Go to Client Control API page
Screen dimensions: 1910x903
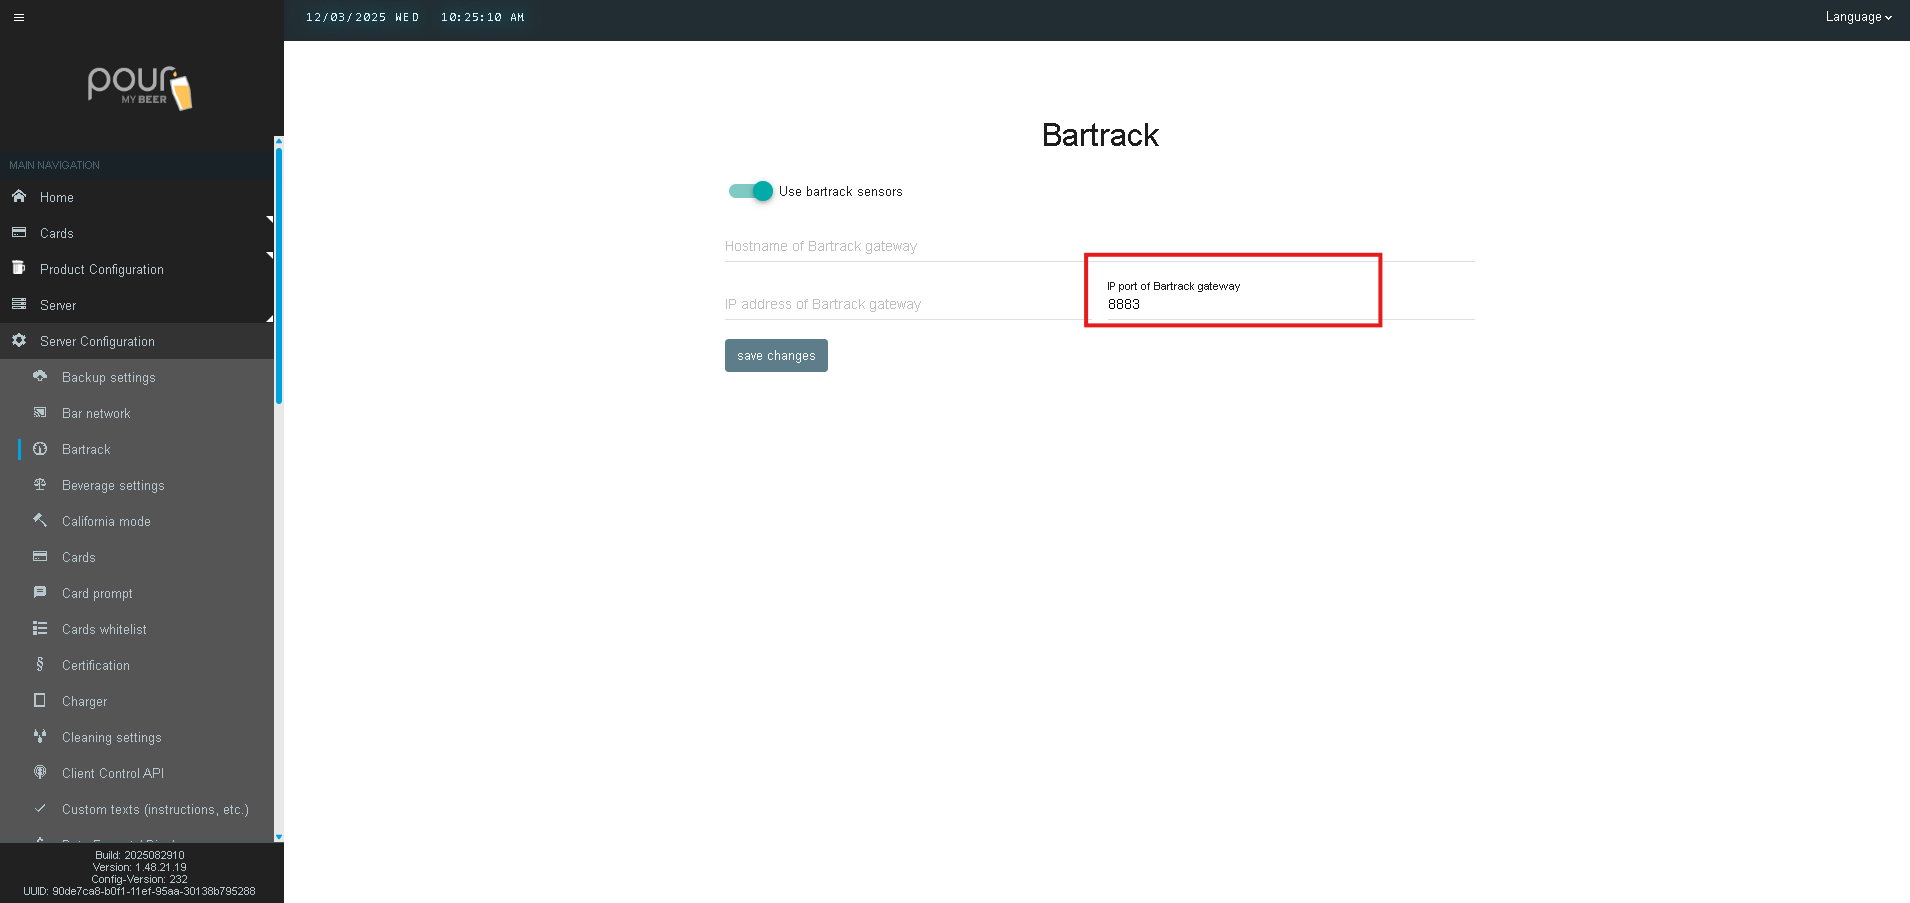[x=112, y=773]
